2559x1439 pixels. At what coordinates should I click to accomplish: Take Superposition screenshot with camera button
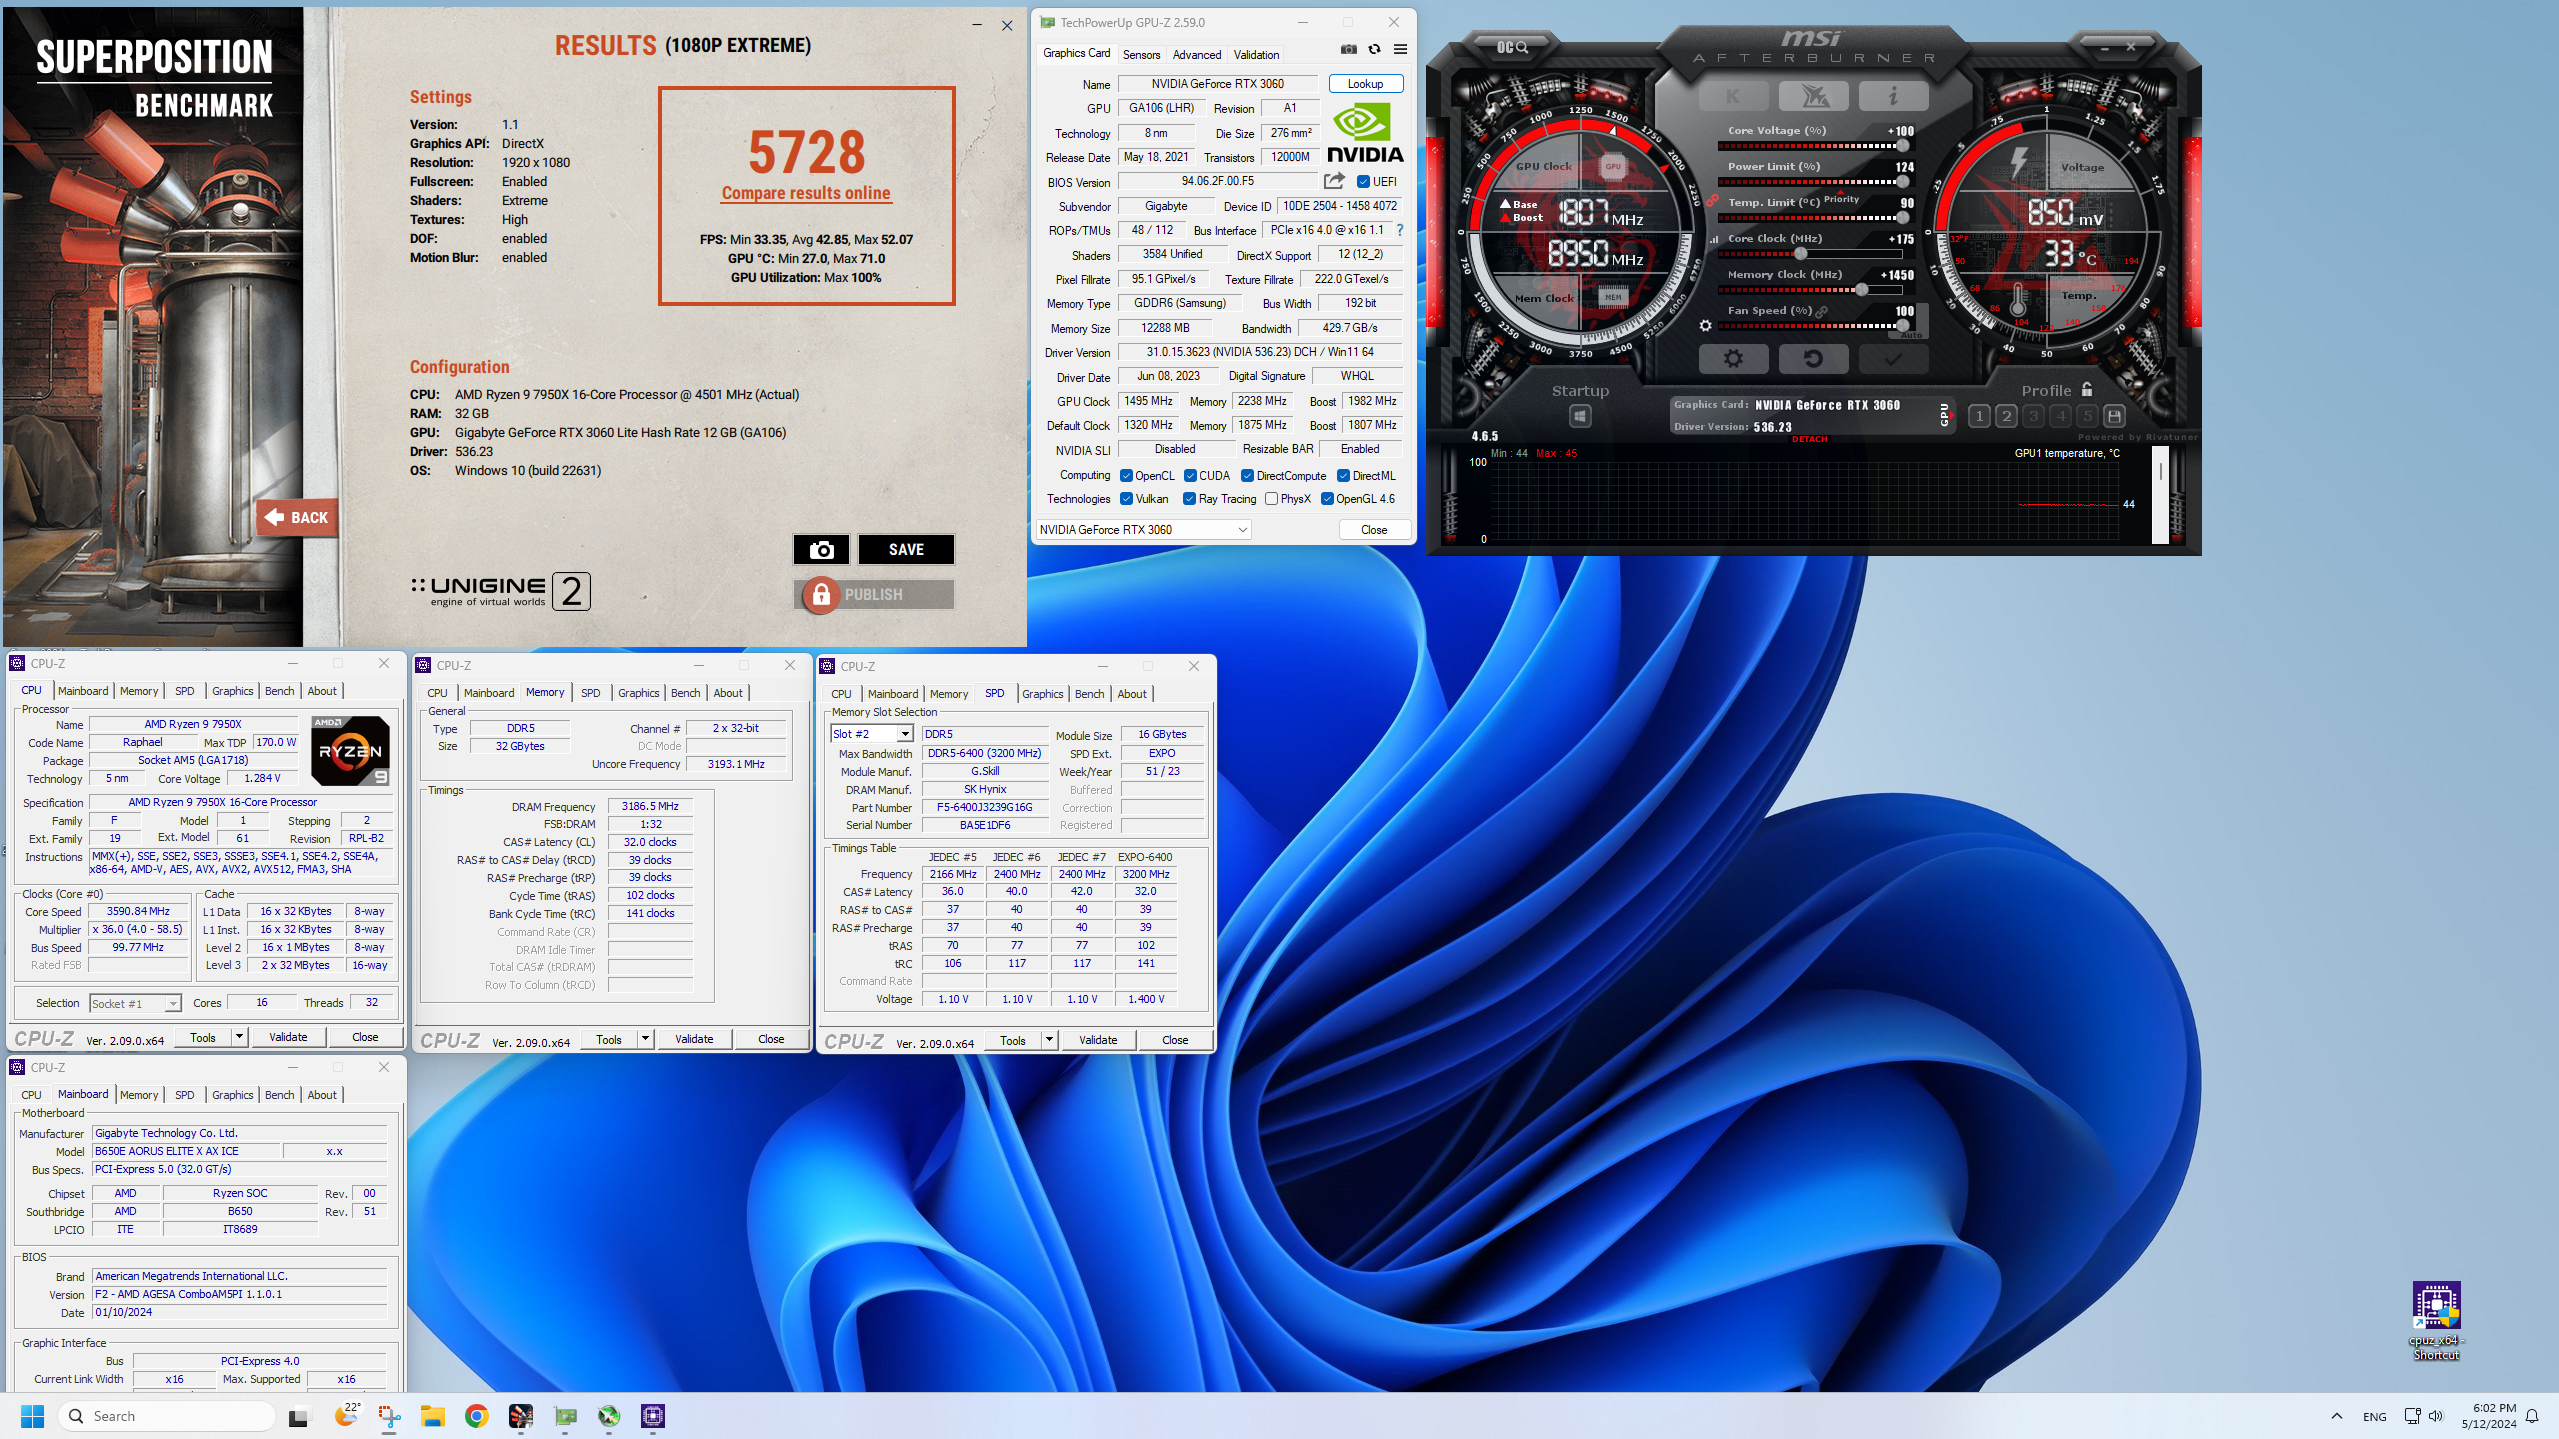click(x=821, y=549)
